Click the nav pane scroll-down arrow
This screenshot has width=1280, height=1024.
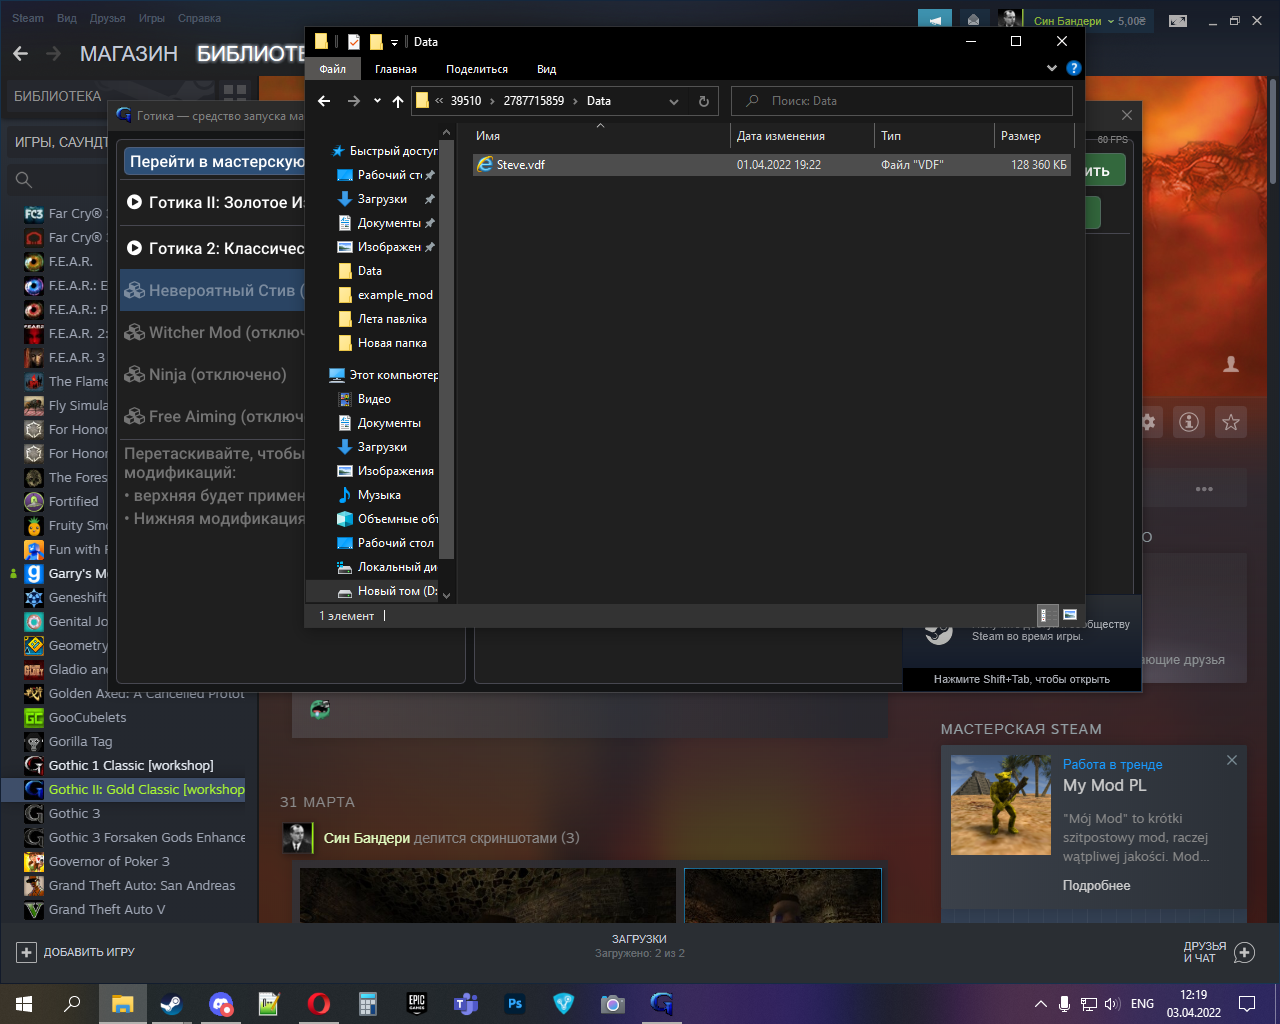click(447, 595)
